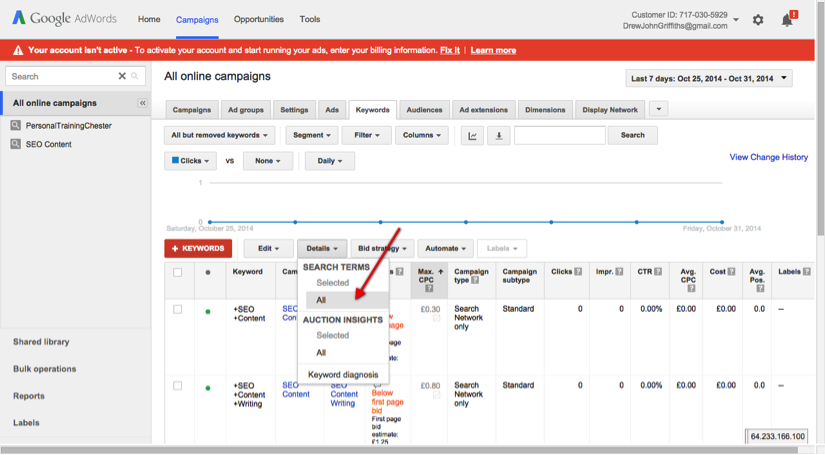Clear the sidebar search with X icon

pos(122,76)
